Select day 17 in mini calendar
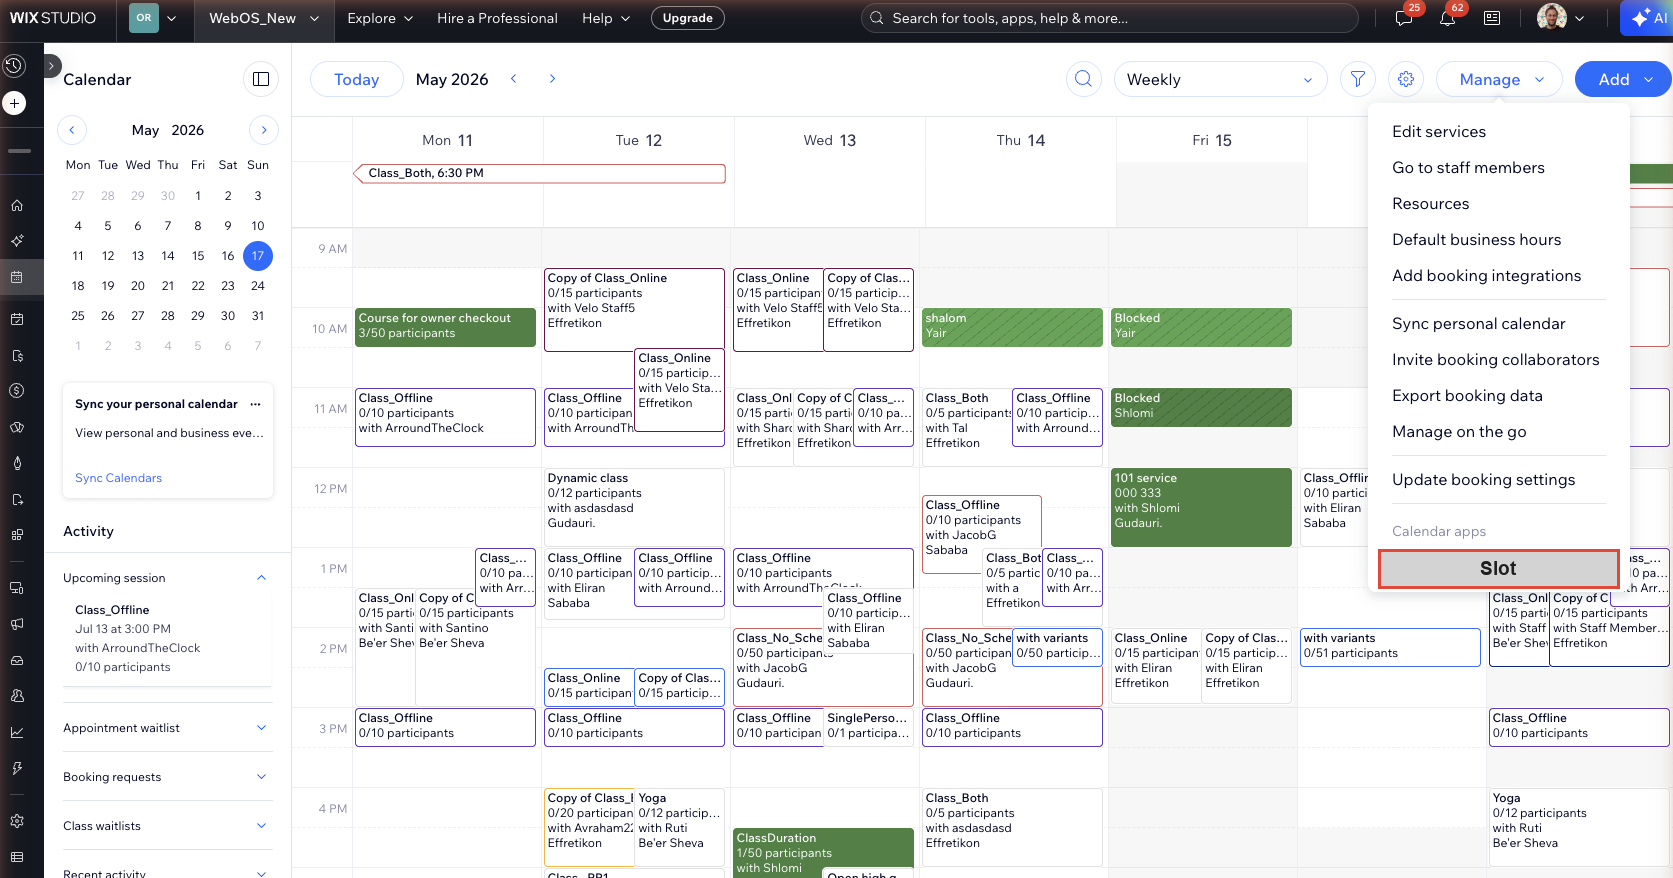The image size is (1673, 878). (x=258, y=255)
